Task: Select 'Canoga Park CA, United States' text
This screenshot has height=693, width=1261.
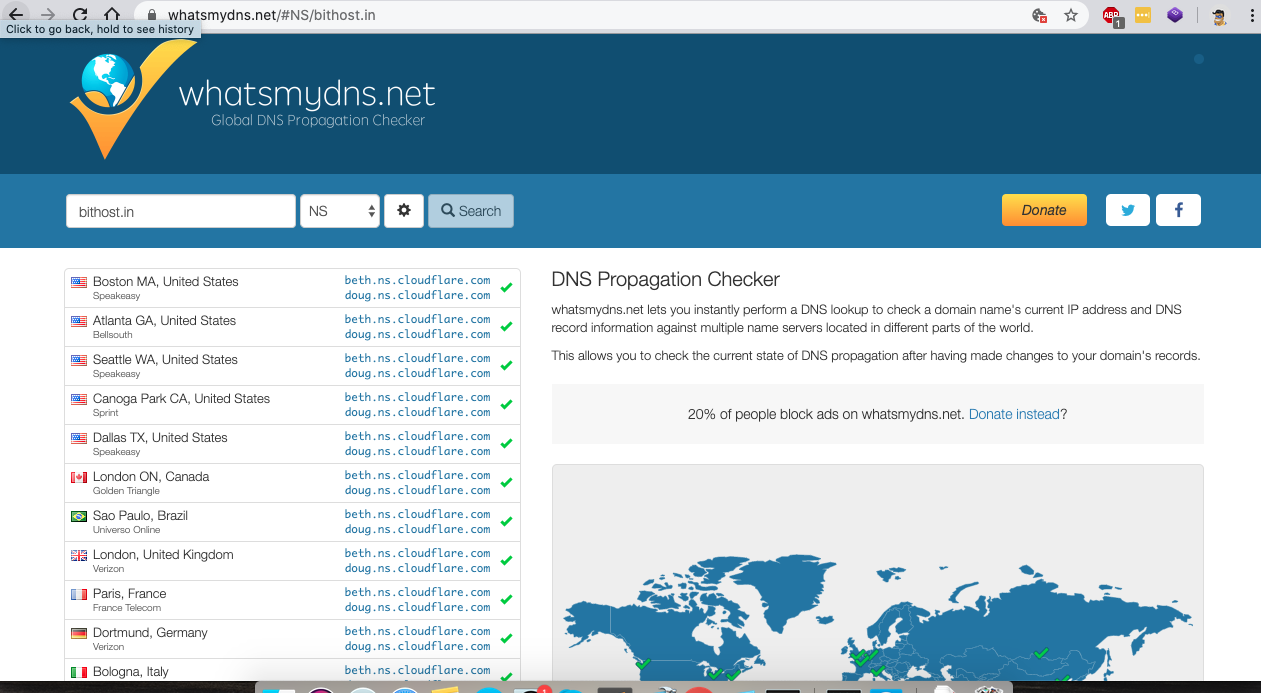Action: [182, 399]
